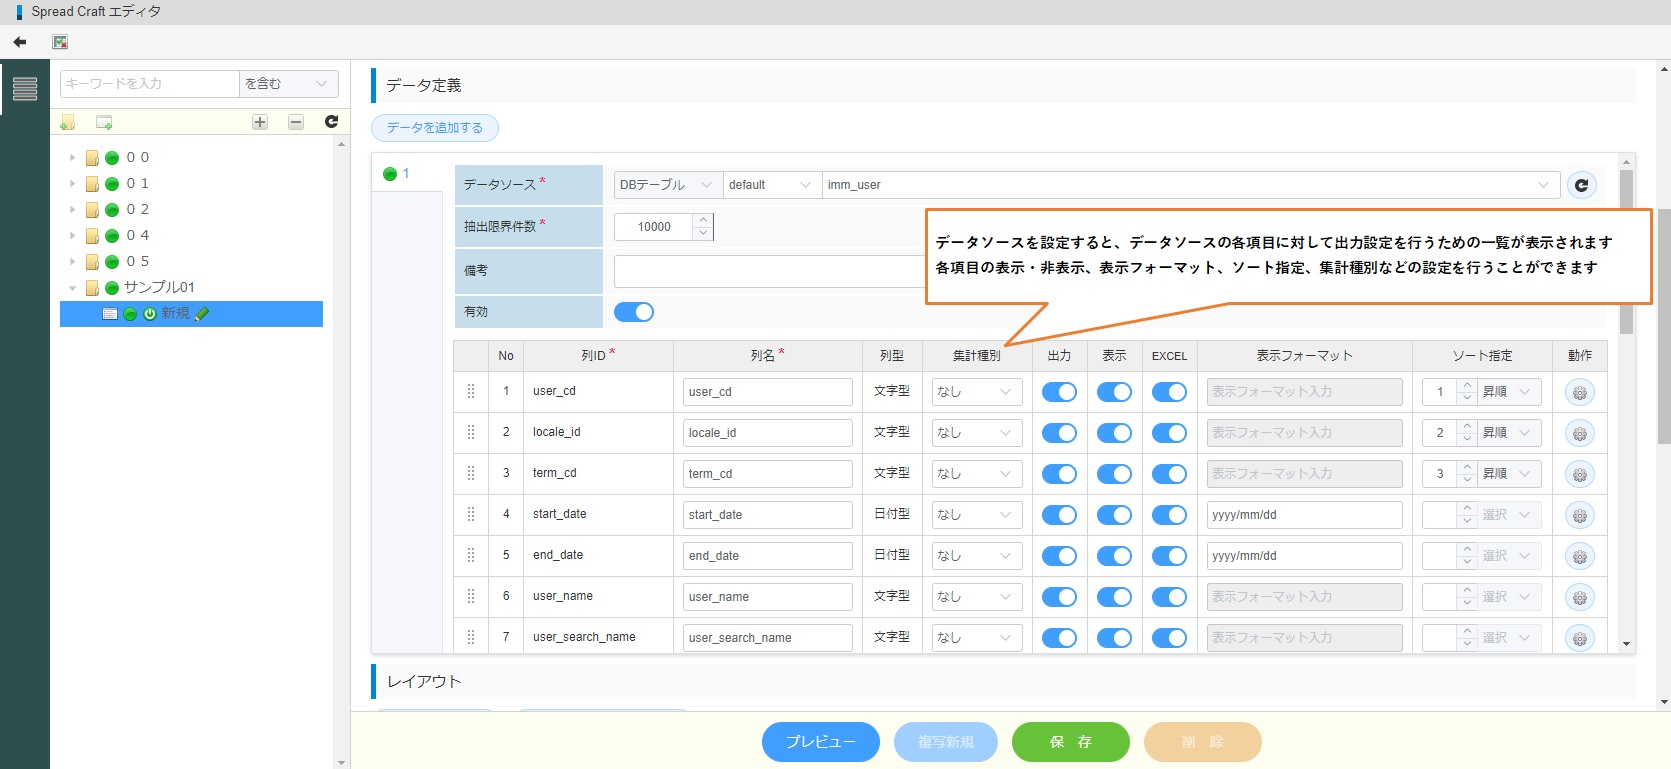Toggle the 出力 switch for the locale_id row
The width and height of the screenshot is (1671, 769).
tap(1059, 433)
